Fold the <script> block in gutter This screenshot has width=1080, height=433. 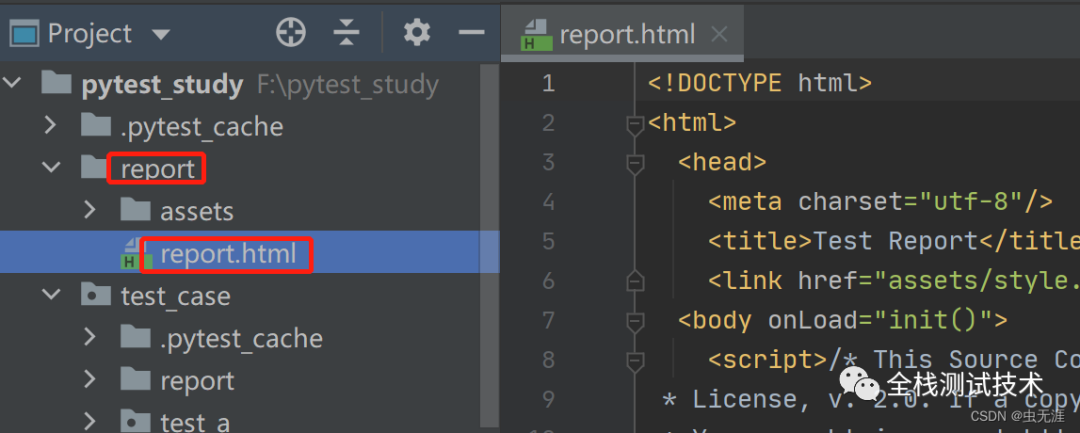(634, 360)
